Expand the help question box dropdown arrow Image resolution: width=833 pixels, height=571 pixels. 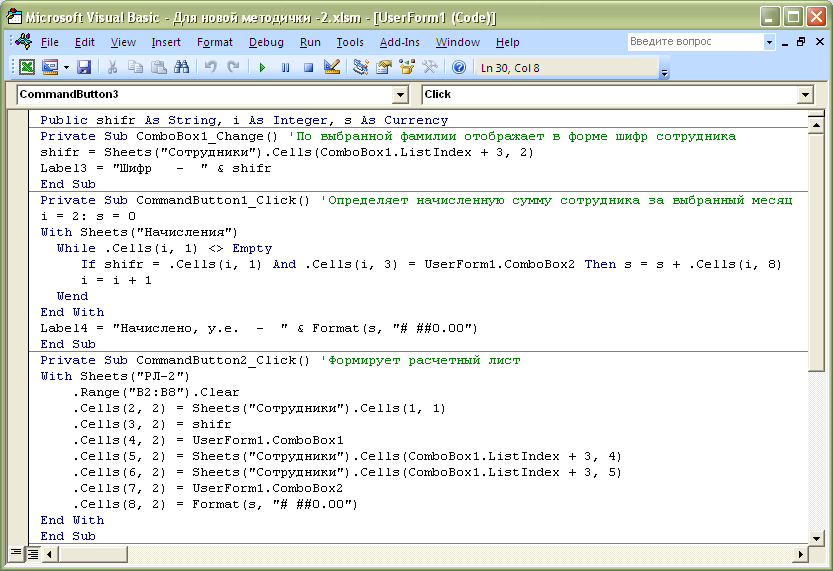(769, 42)
